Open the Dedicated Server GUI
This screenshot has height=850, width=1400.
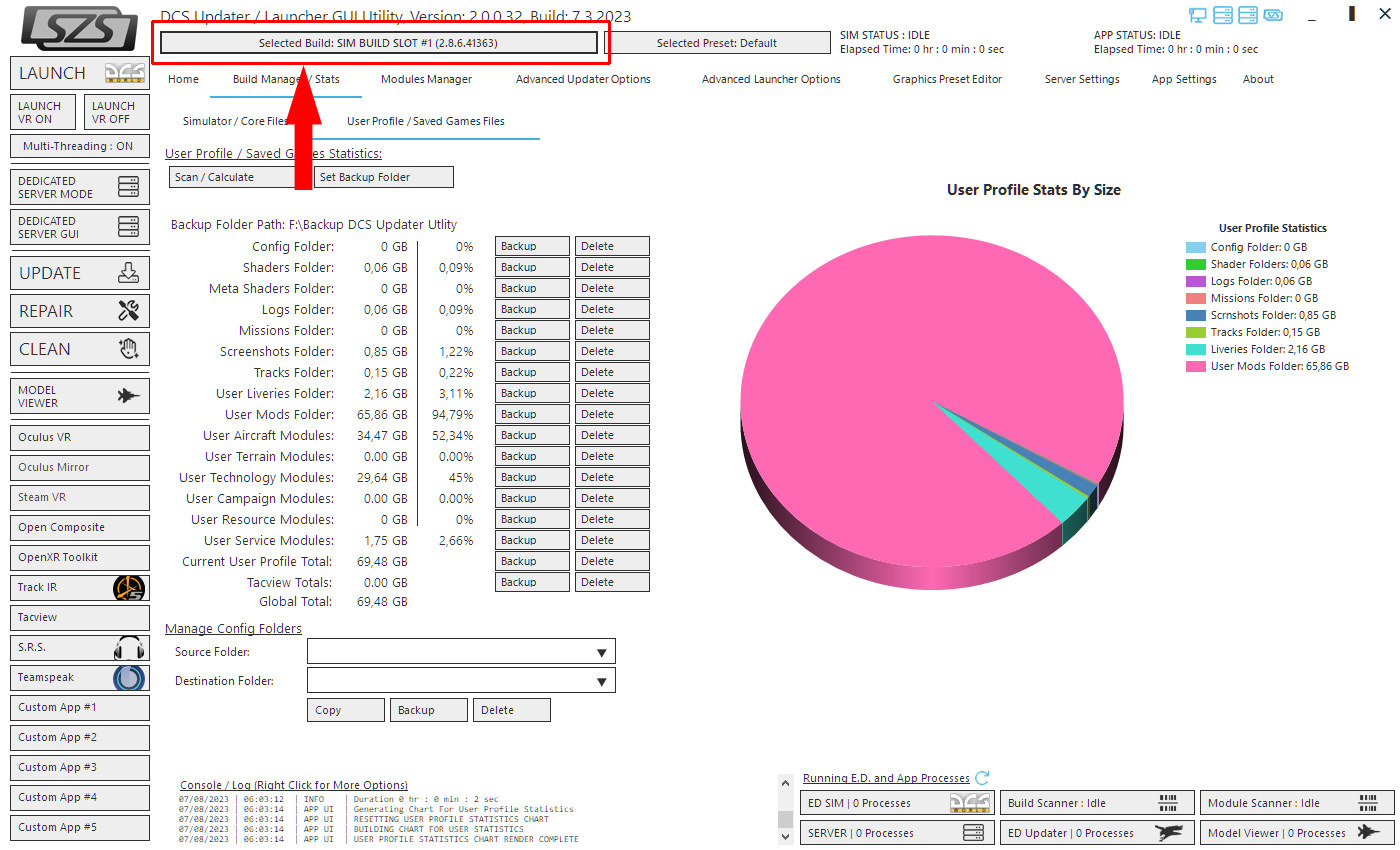[x=80, y=227]
